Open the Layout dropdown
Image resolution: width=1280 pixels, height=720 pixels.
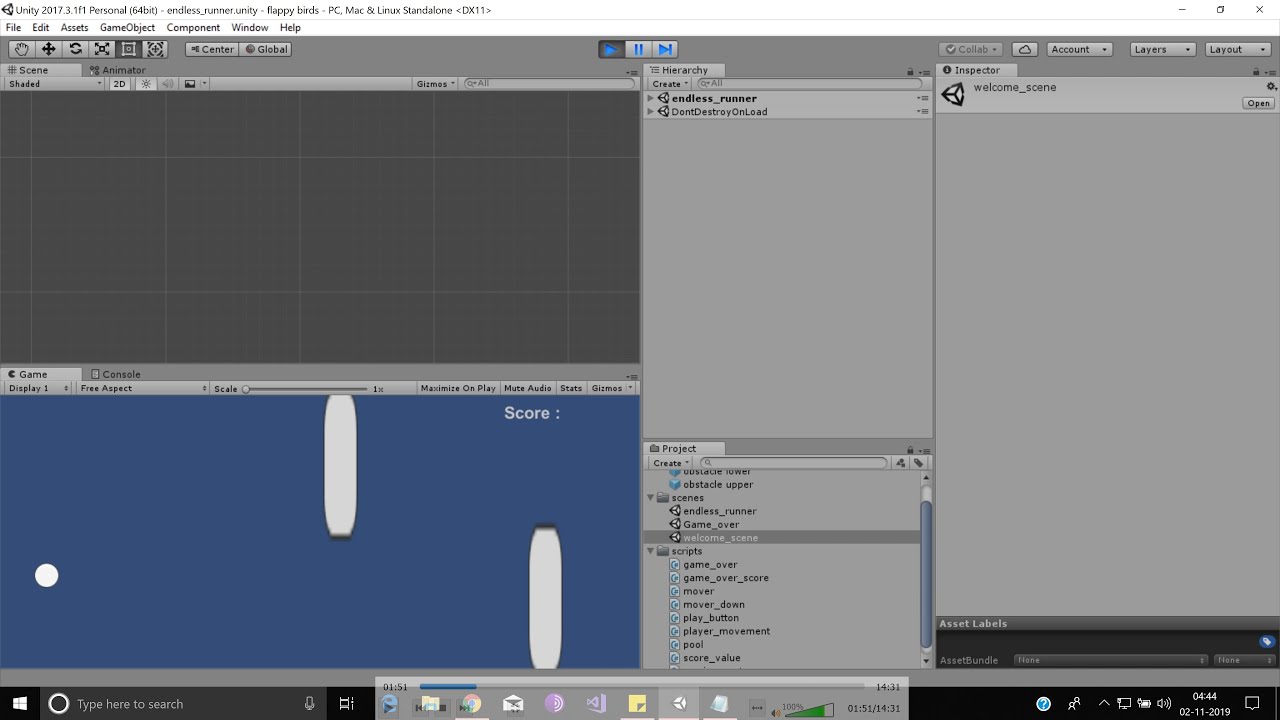(1238, 49)
